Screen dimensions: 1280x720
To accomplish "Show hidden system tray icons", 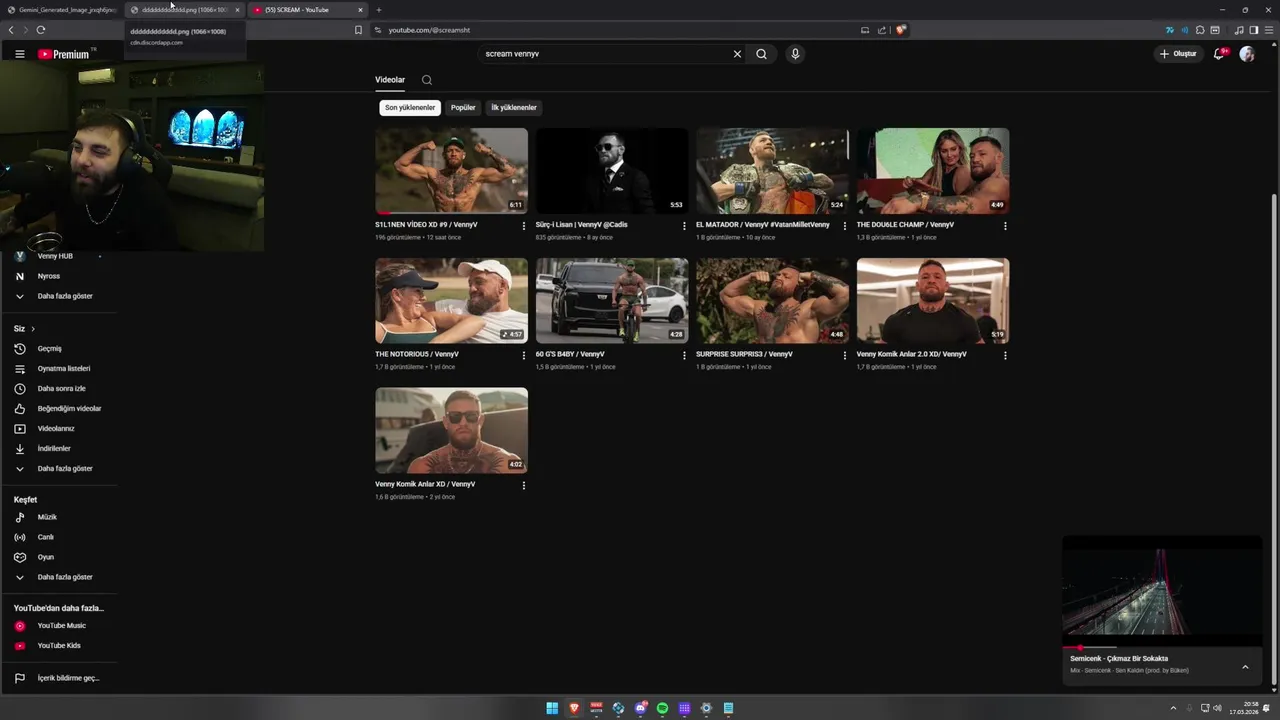I will pos(1173,708).
